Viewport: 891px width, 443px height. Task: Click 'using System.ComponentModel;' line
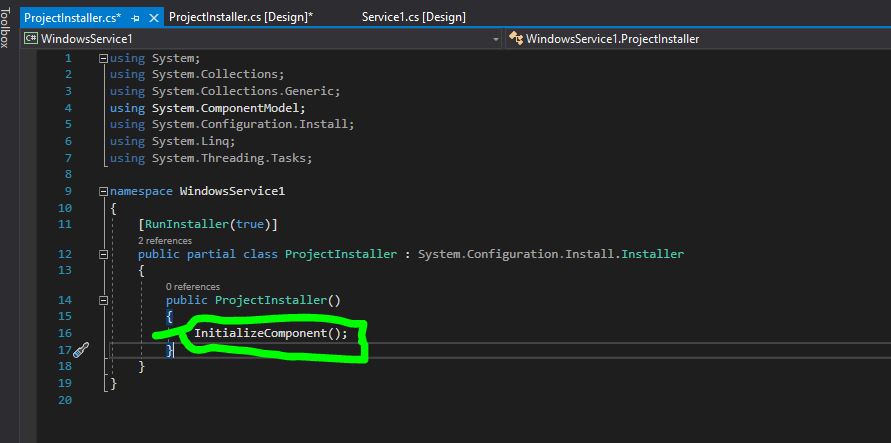coord(207,108)
